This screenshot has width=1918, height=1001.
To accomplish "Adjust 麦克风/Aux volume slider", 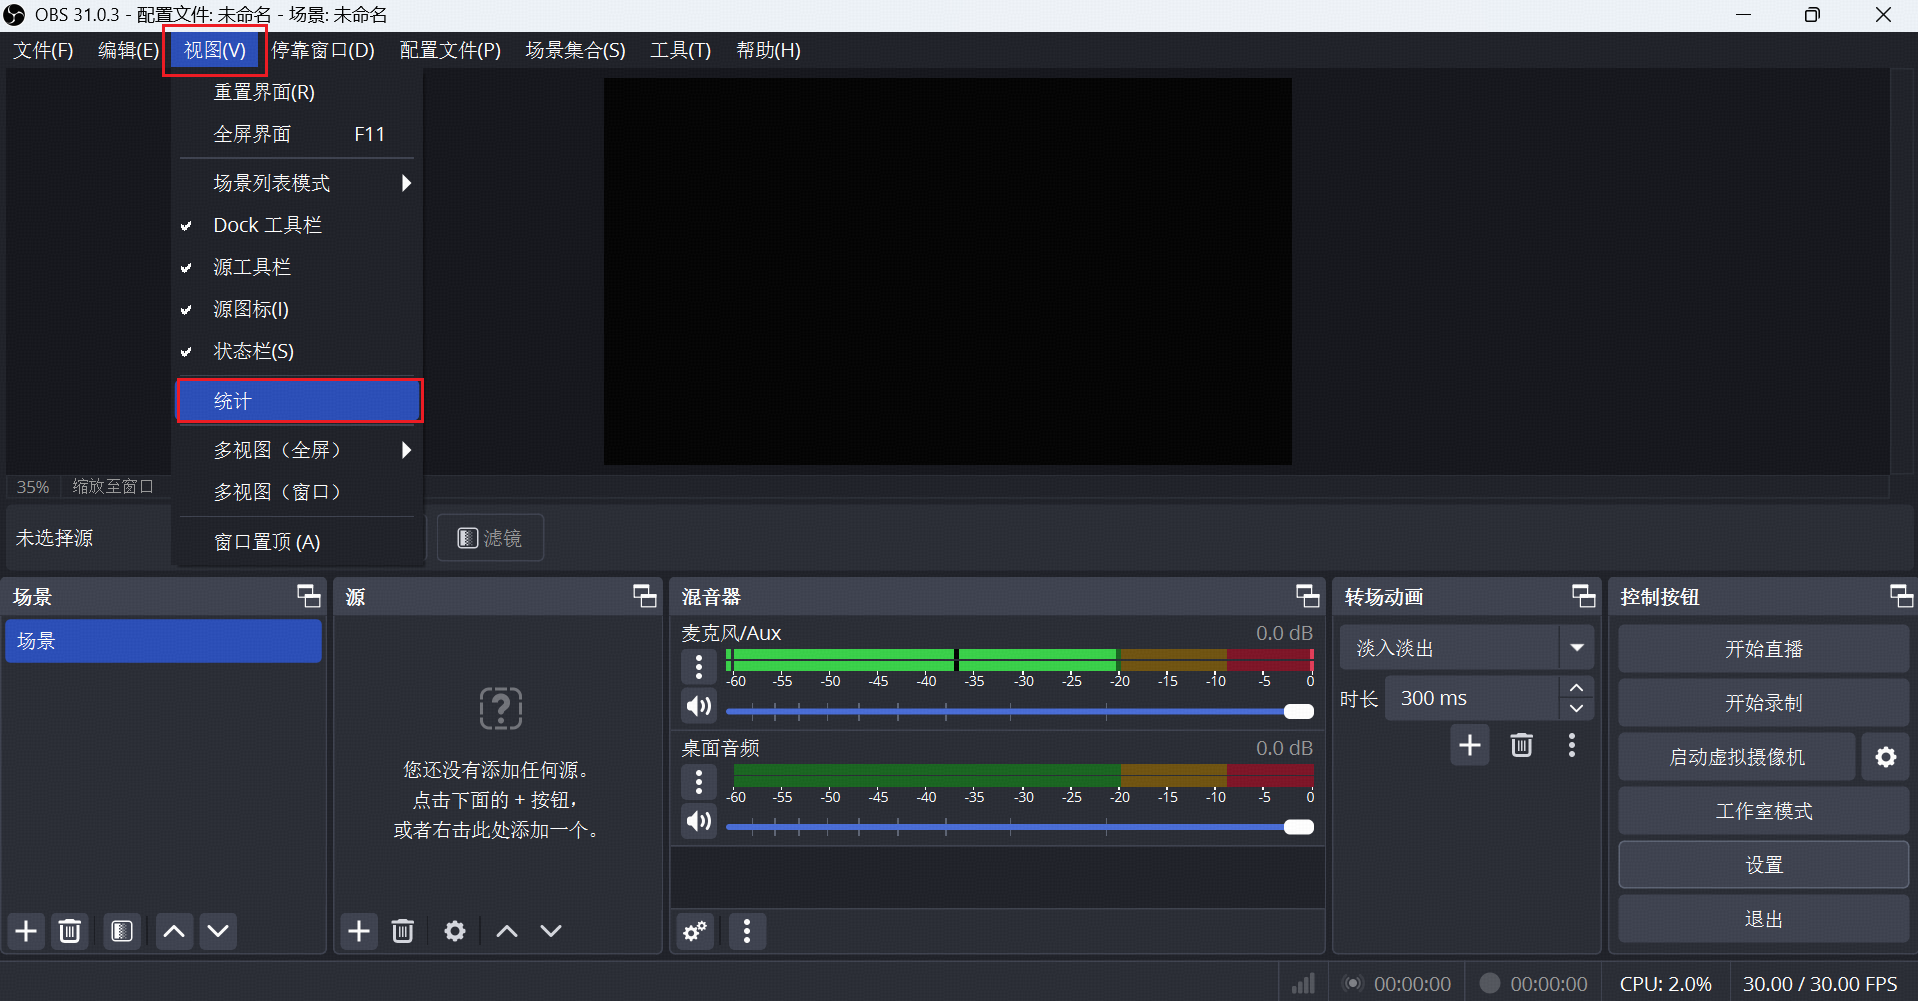I will (x=1020, y=712).
